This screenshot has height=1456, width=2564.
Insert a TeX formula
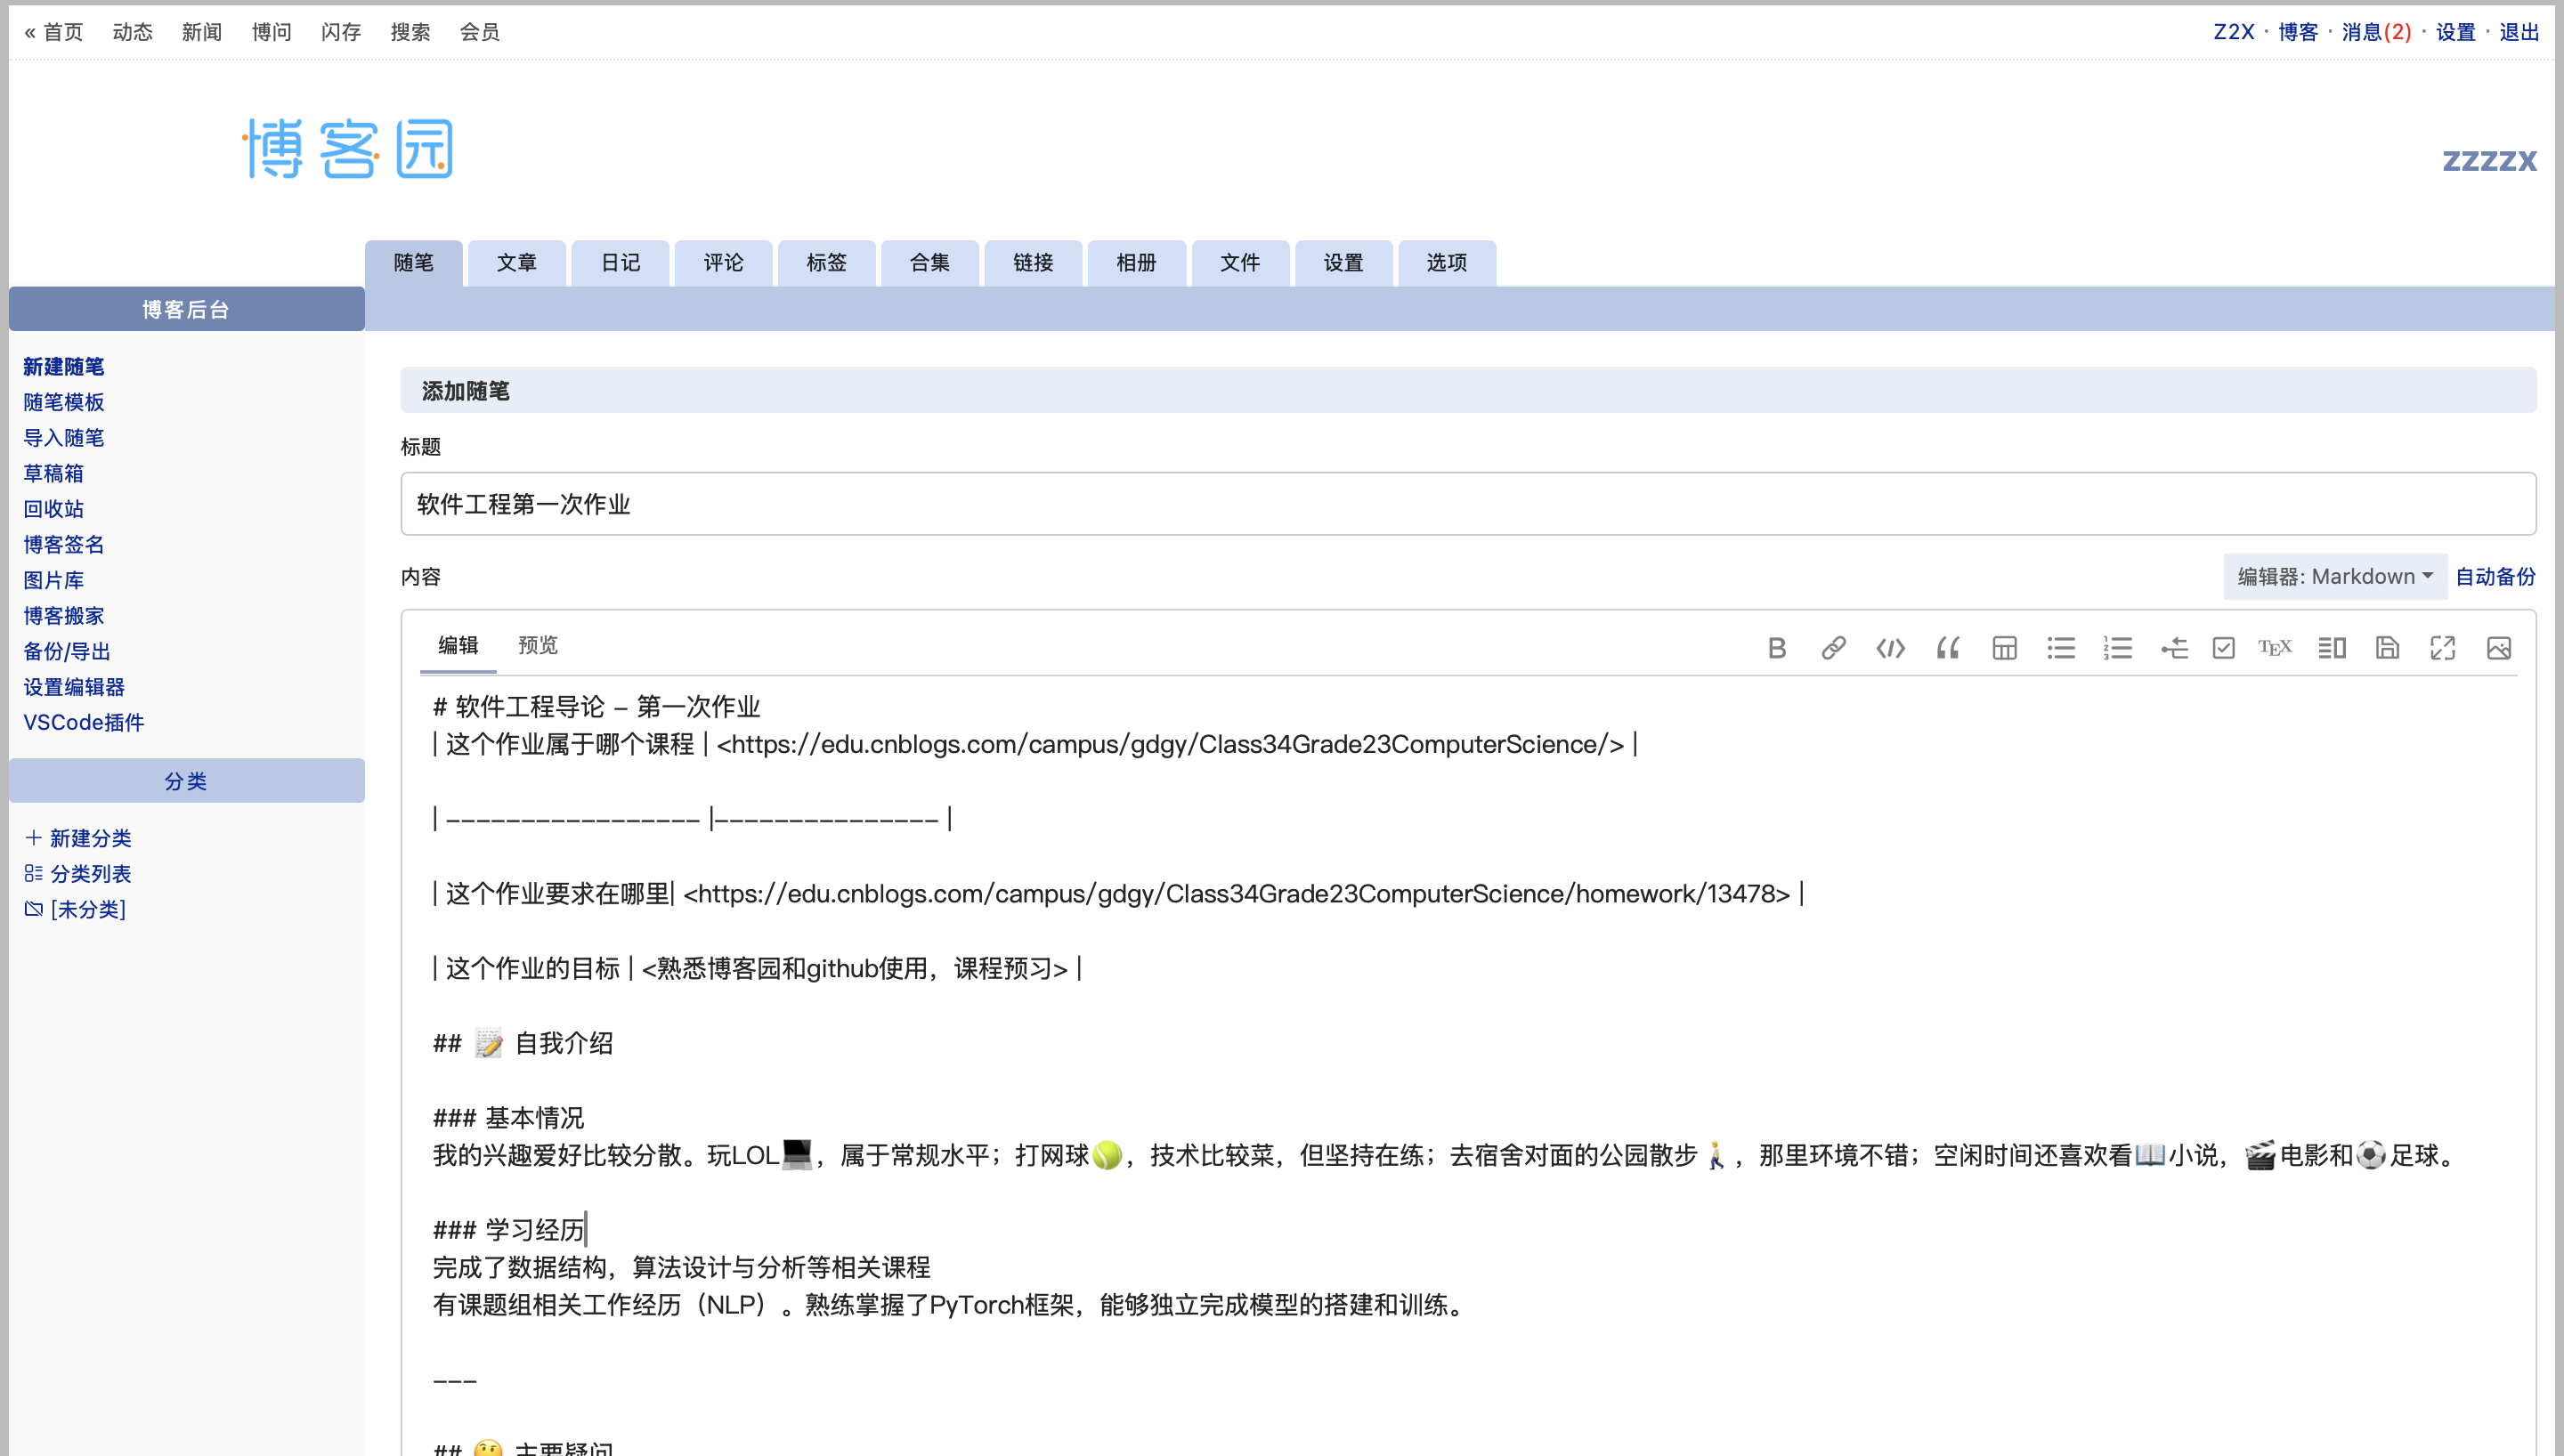2276,648
